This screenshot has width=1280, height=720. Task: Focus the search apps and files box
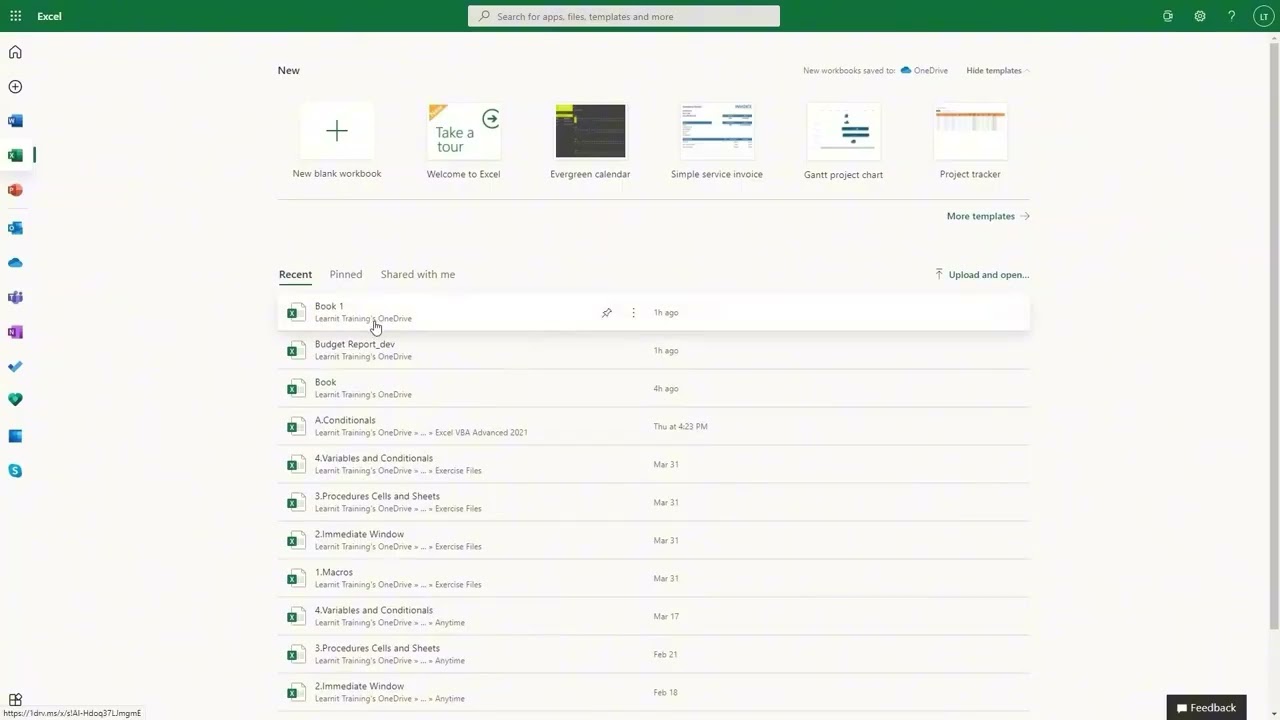(624, 16)
